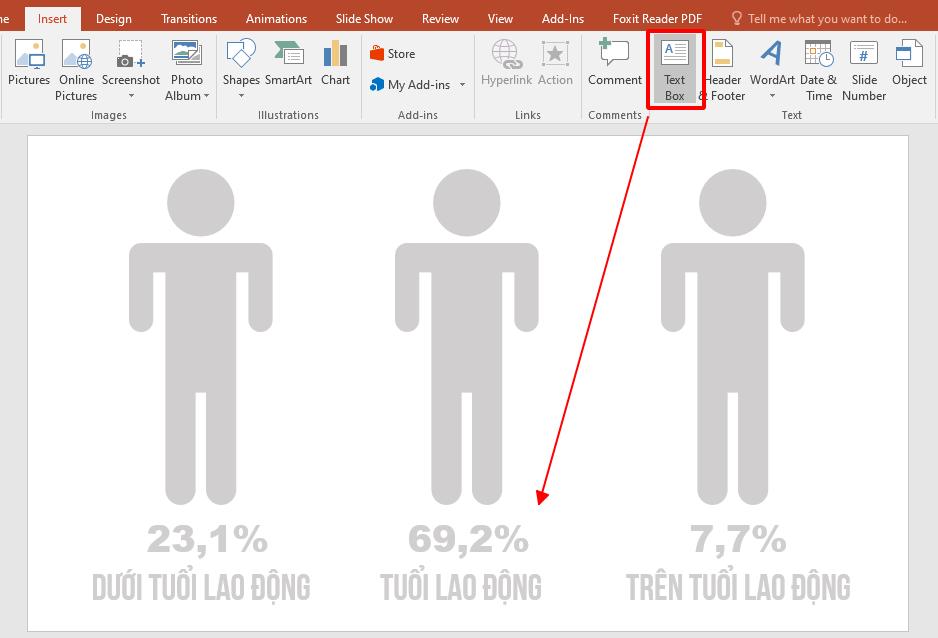This screenshot has height=638, width=938.
Task: Insert a new Comment
Action: 614,63
